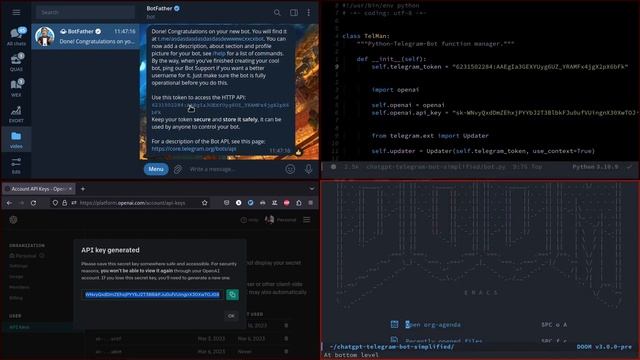This screenshot has height=360, width=640.
Task: Delete the API key created Mar 3, 2023
Action: [x=286, y=338]
